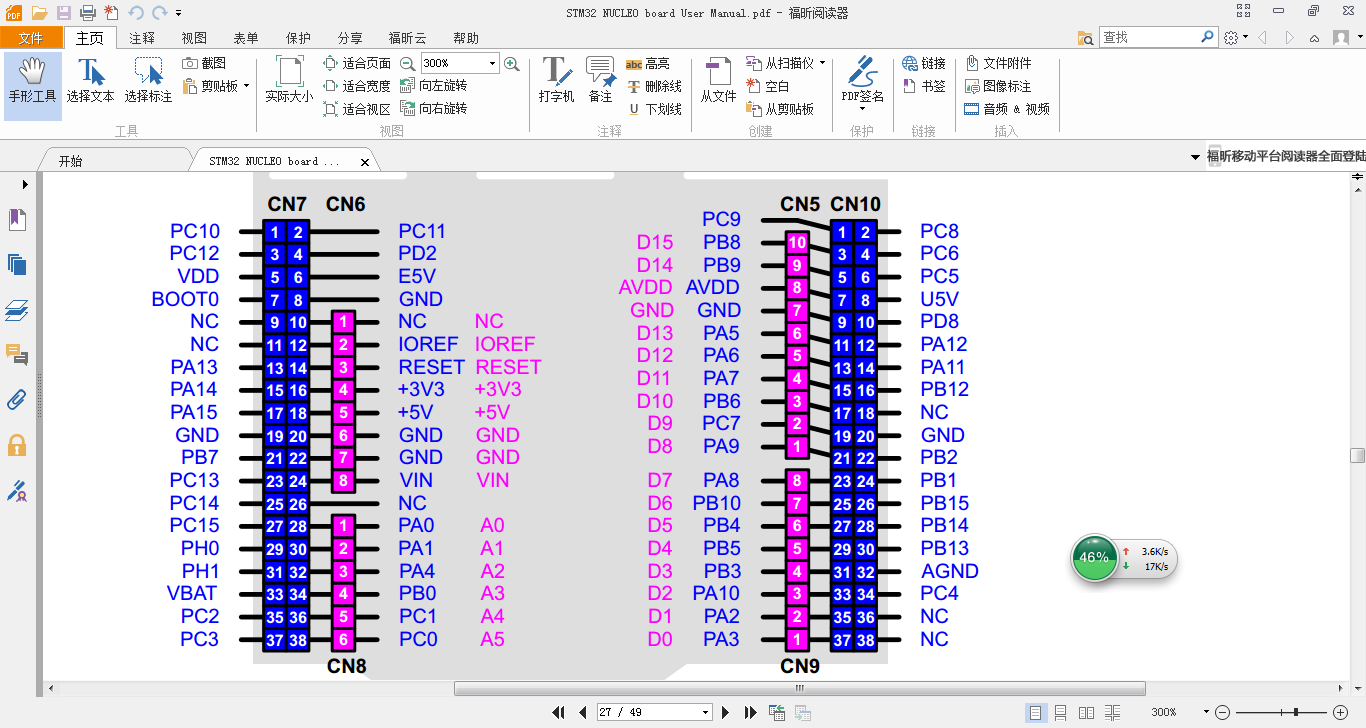Go to the next page
The height and width of the screenshot is (728, 1366).
pyautogui.click(x=727, y=712)
